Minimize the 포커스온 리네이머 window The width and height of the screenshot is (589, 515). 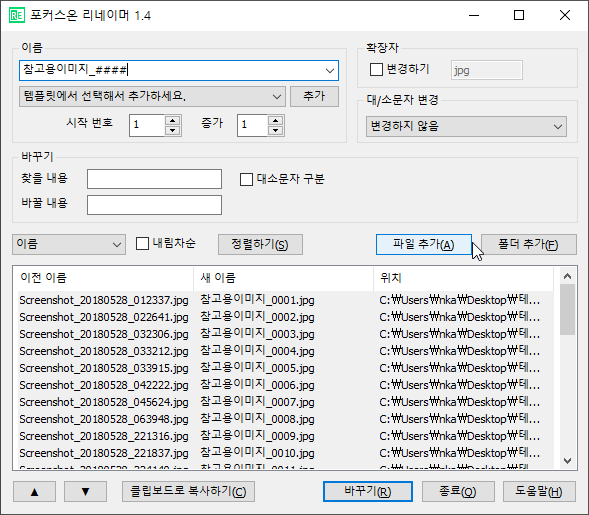[x=474, y=15]
